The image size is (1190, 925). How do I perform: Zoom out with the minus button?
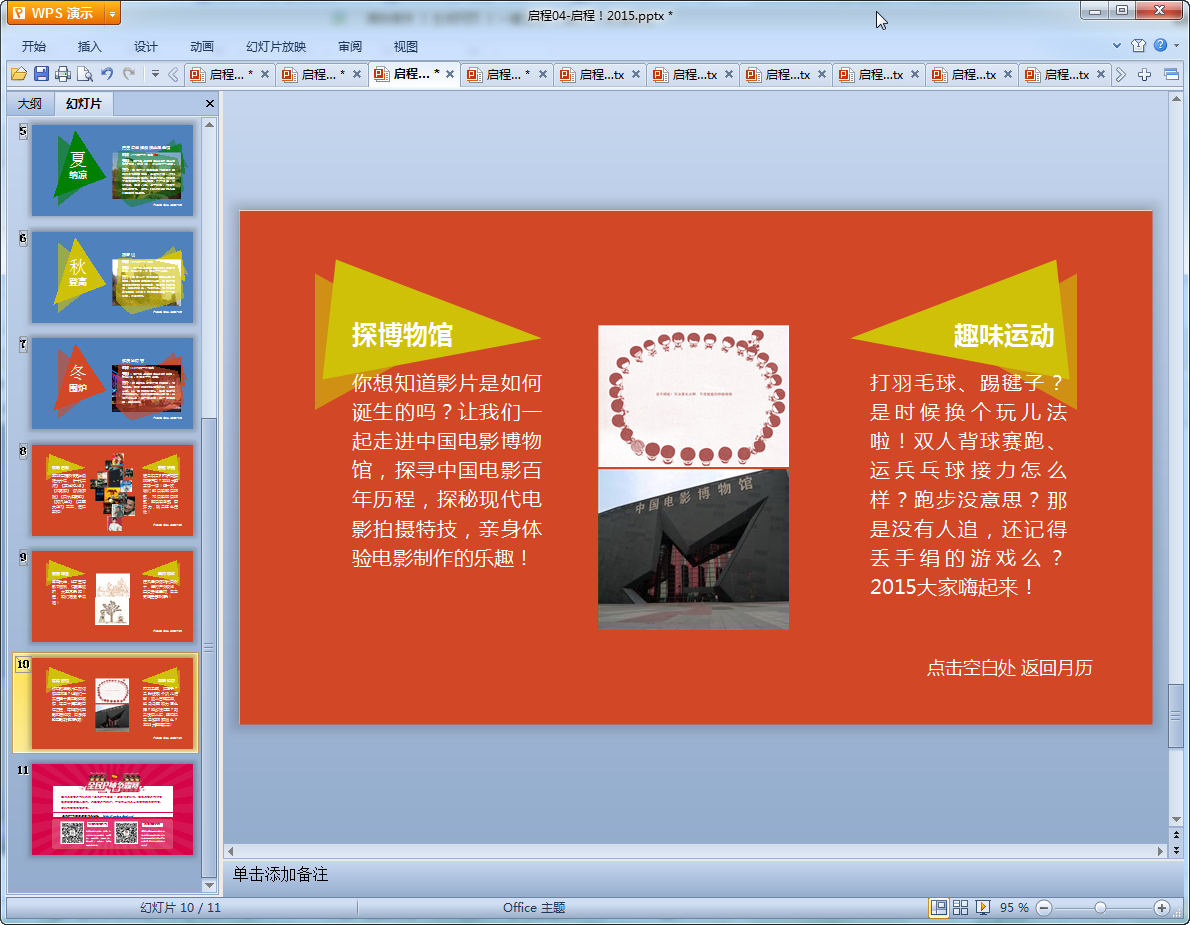(x=1044, y=908)
